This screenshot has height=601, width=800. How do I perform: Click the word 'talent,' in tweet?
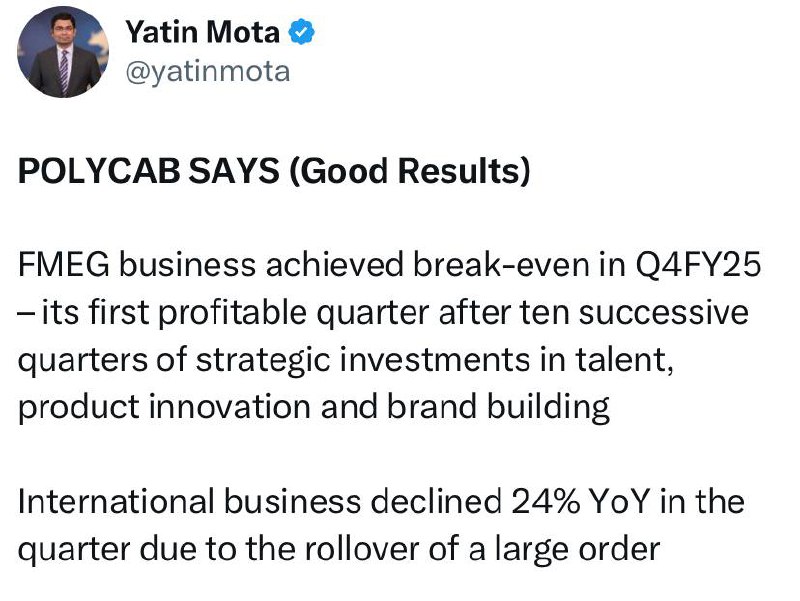pyautogui.click(x=625, y=360)
